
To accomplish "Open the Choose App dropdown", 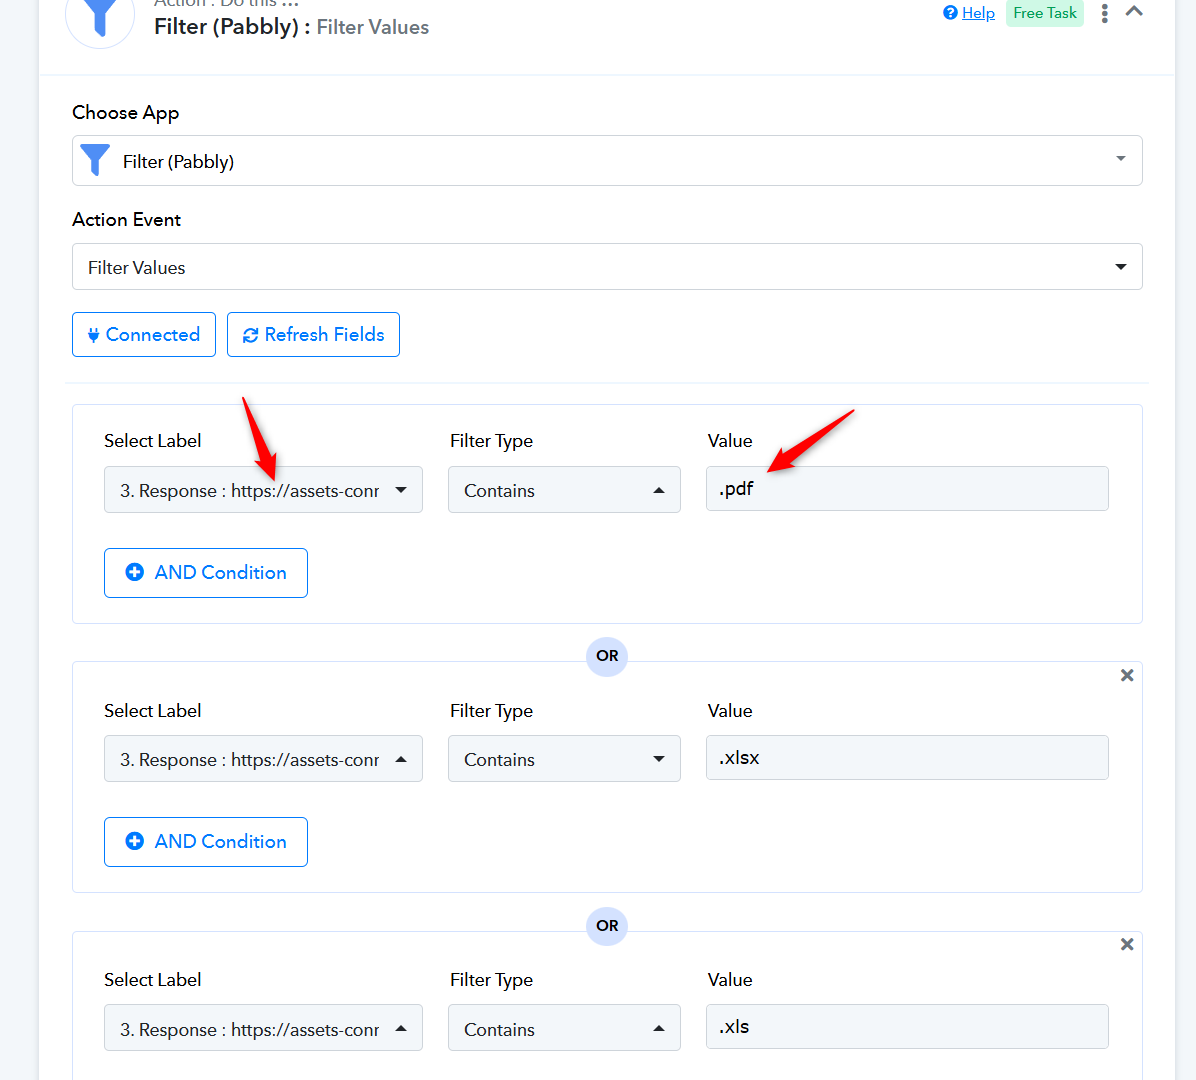I will point(607,160).
